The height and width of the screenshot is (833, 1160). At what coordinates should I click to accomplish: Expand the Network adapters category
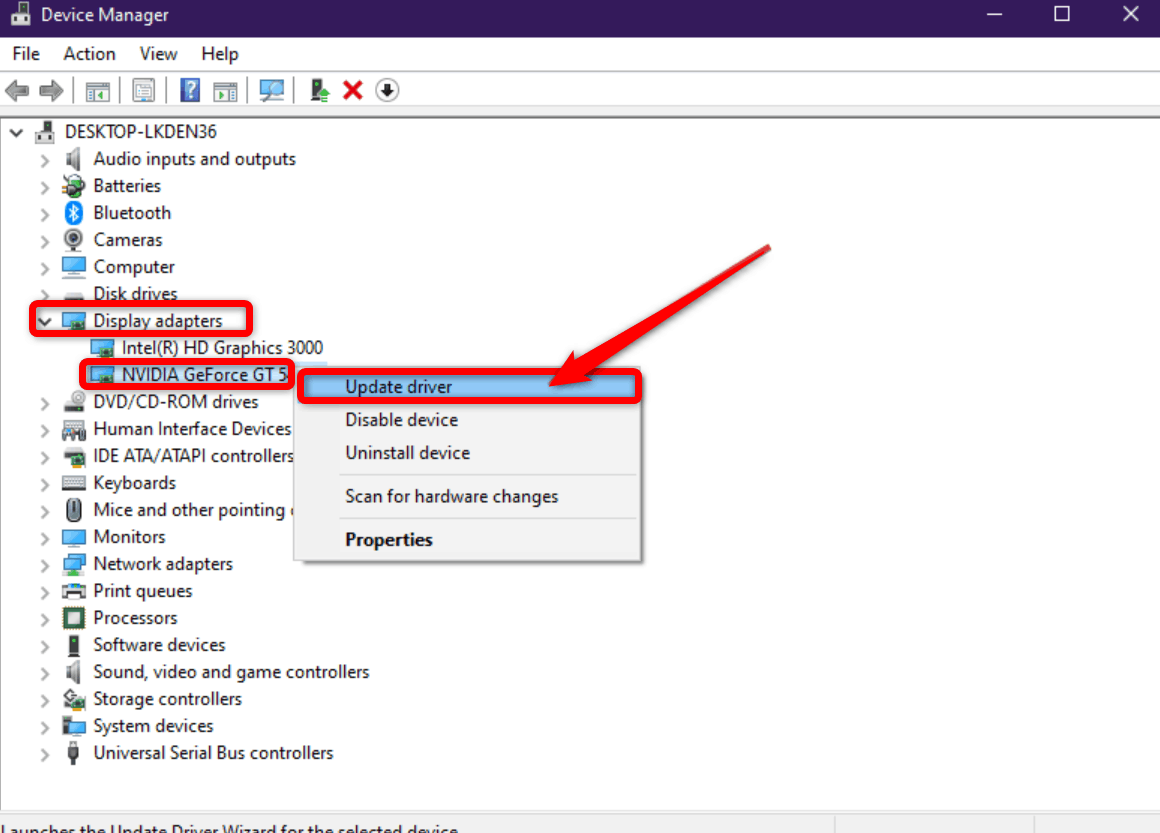(44, 563)
